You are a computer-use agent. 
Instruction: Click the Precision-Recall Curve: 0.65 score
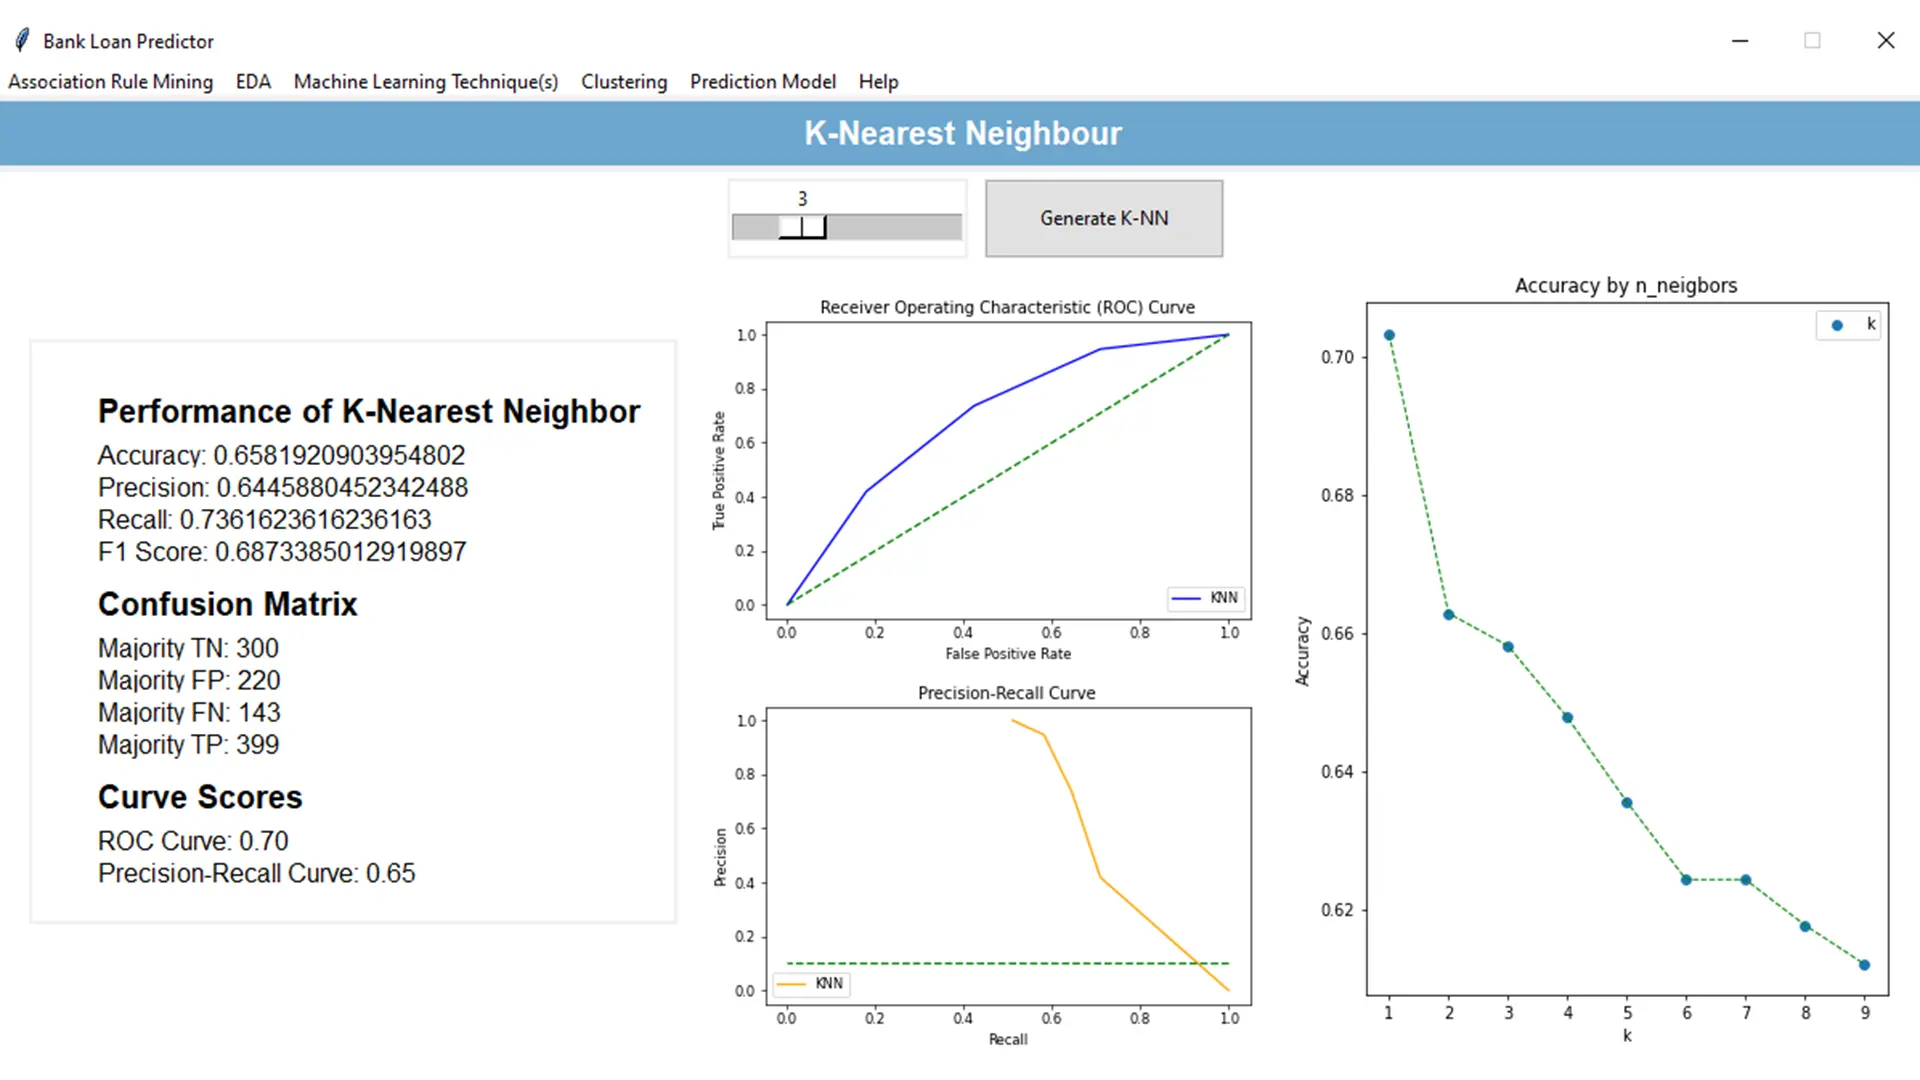(x=256, y=873)
